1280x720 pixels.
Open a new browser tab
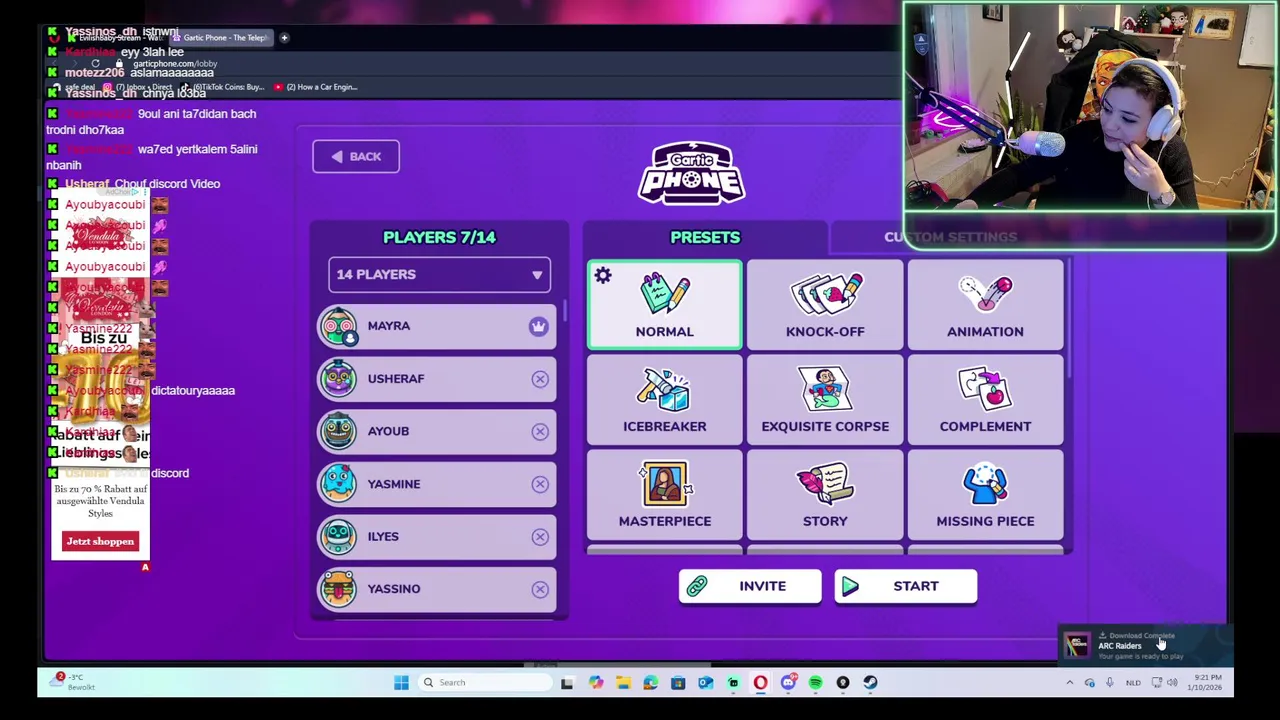[x=284, y=38]
